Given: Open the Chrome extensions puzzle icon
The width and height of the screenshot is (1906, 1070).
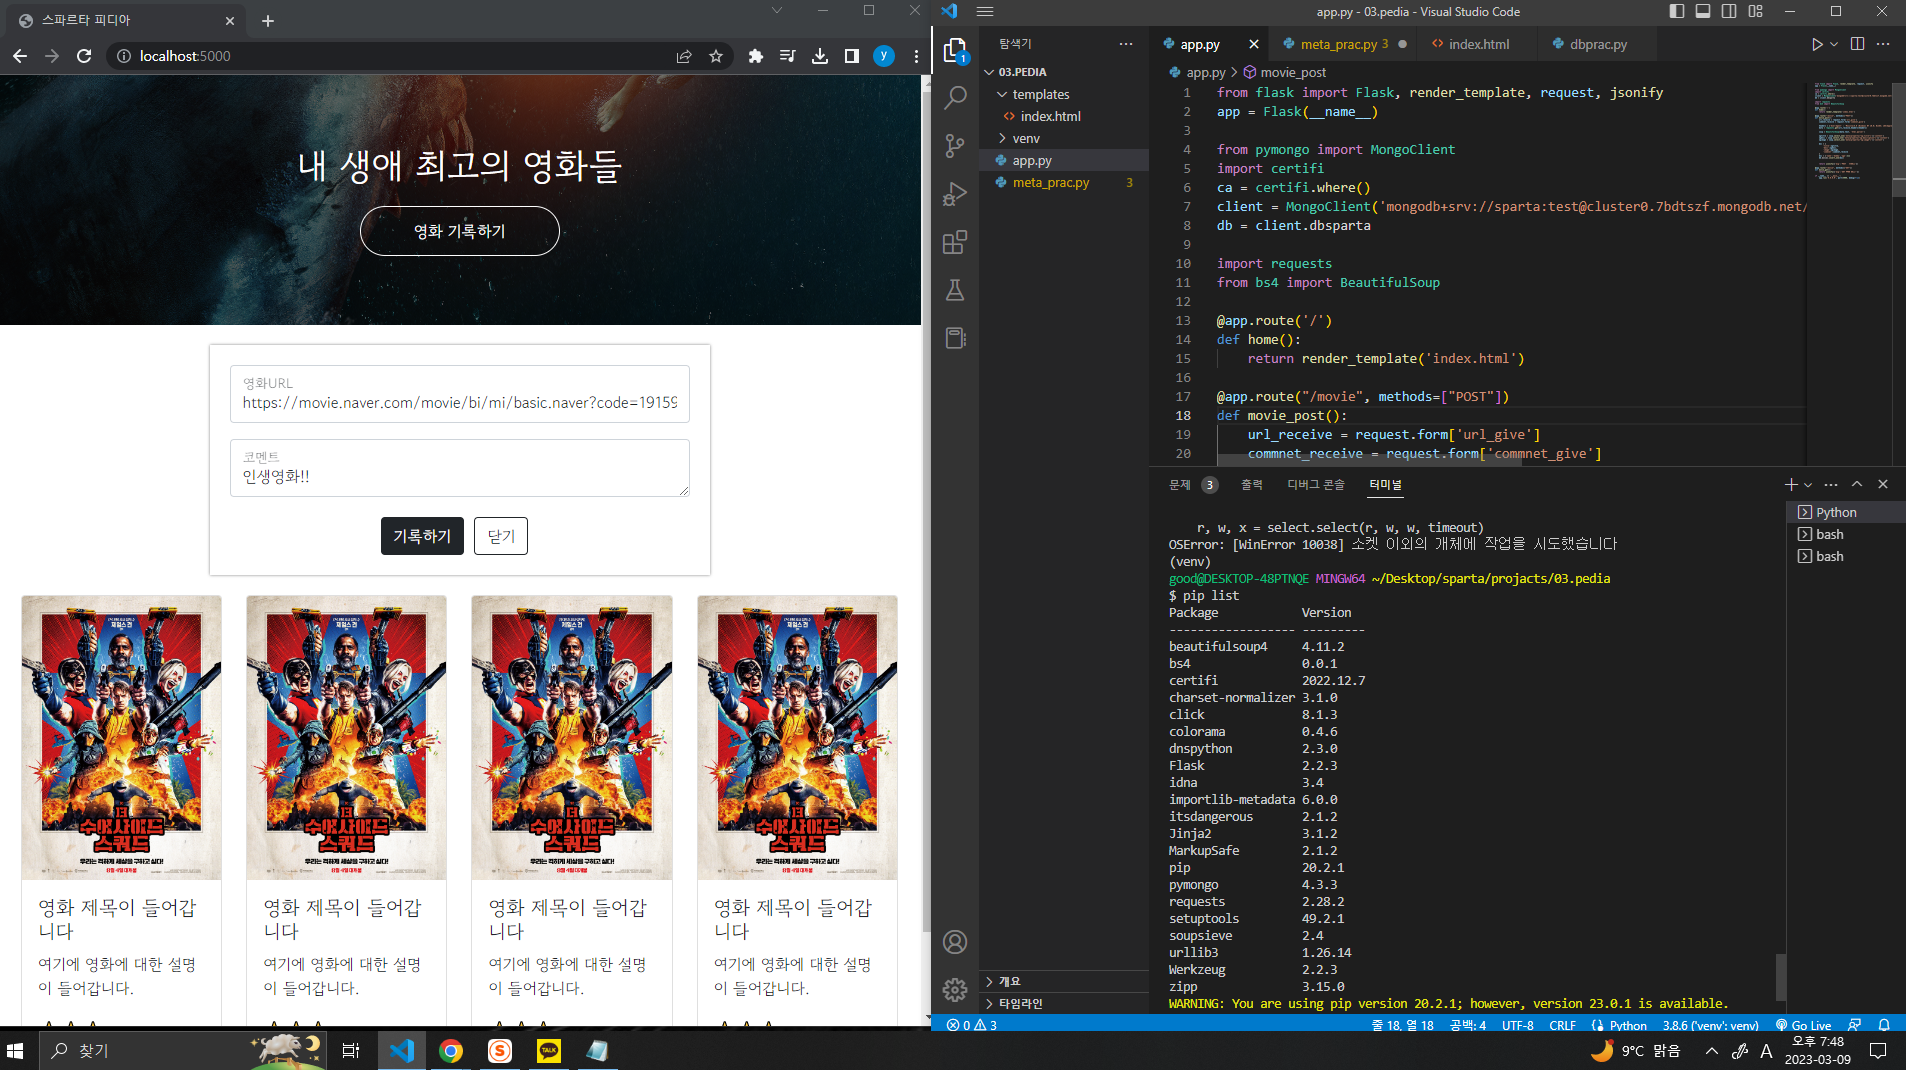Looking at the screenshot, I should (x=756, y=56).
